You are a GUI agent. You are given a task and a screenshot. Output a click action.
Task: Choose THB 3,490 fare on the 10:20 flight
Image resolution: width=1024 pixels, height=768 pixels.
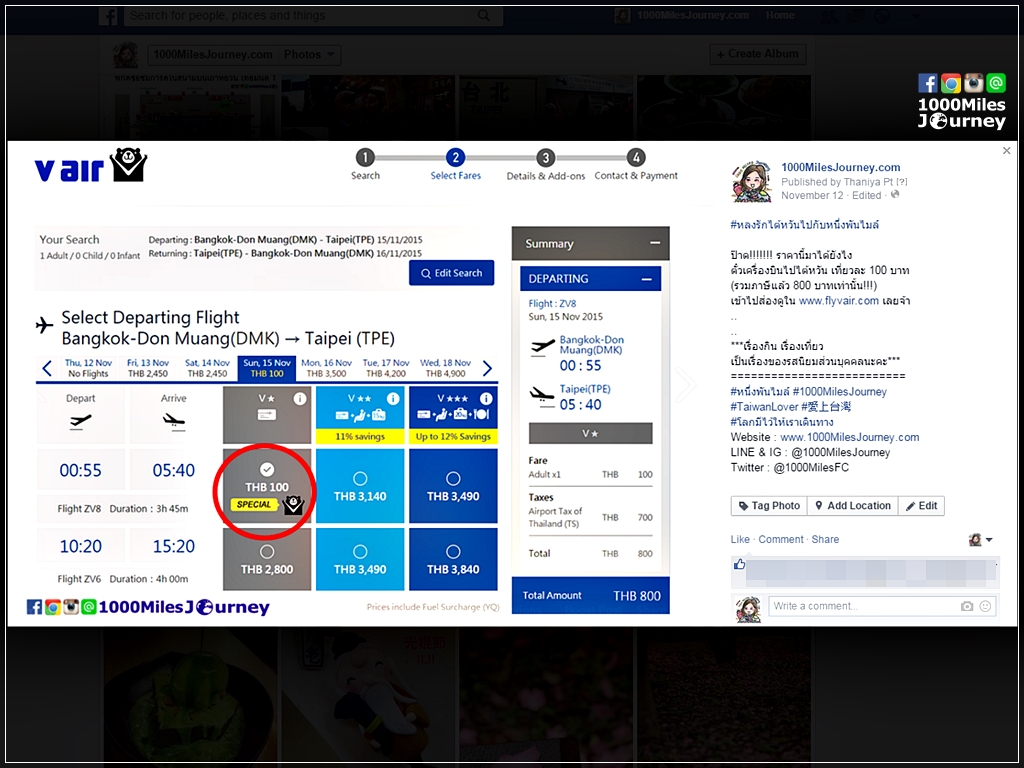[360, 560]
